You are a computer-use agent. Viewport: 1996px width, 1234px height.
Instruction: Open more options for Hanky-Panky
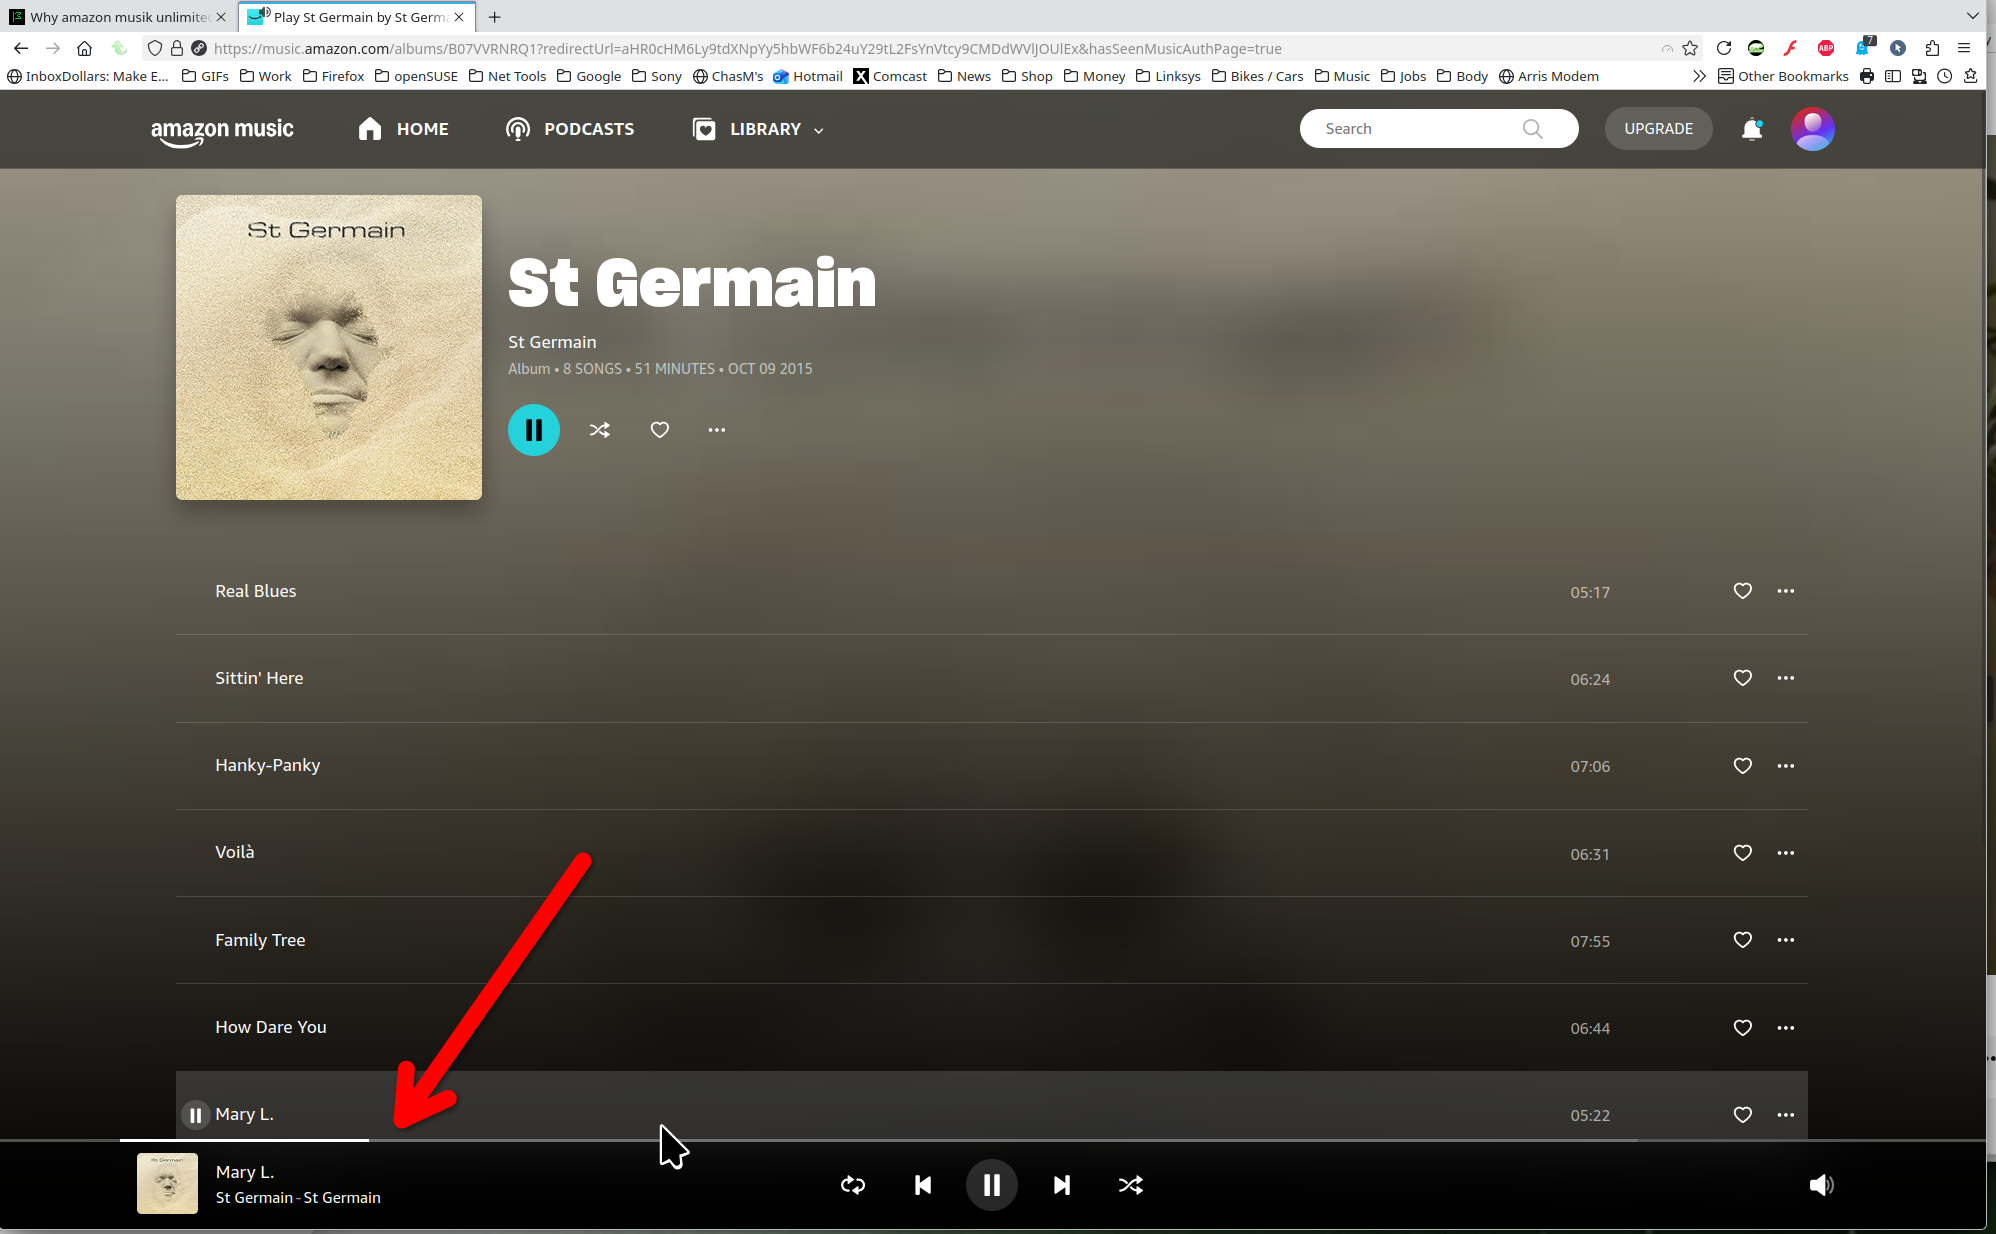(x=1785, y=766)
